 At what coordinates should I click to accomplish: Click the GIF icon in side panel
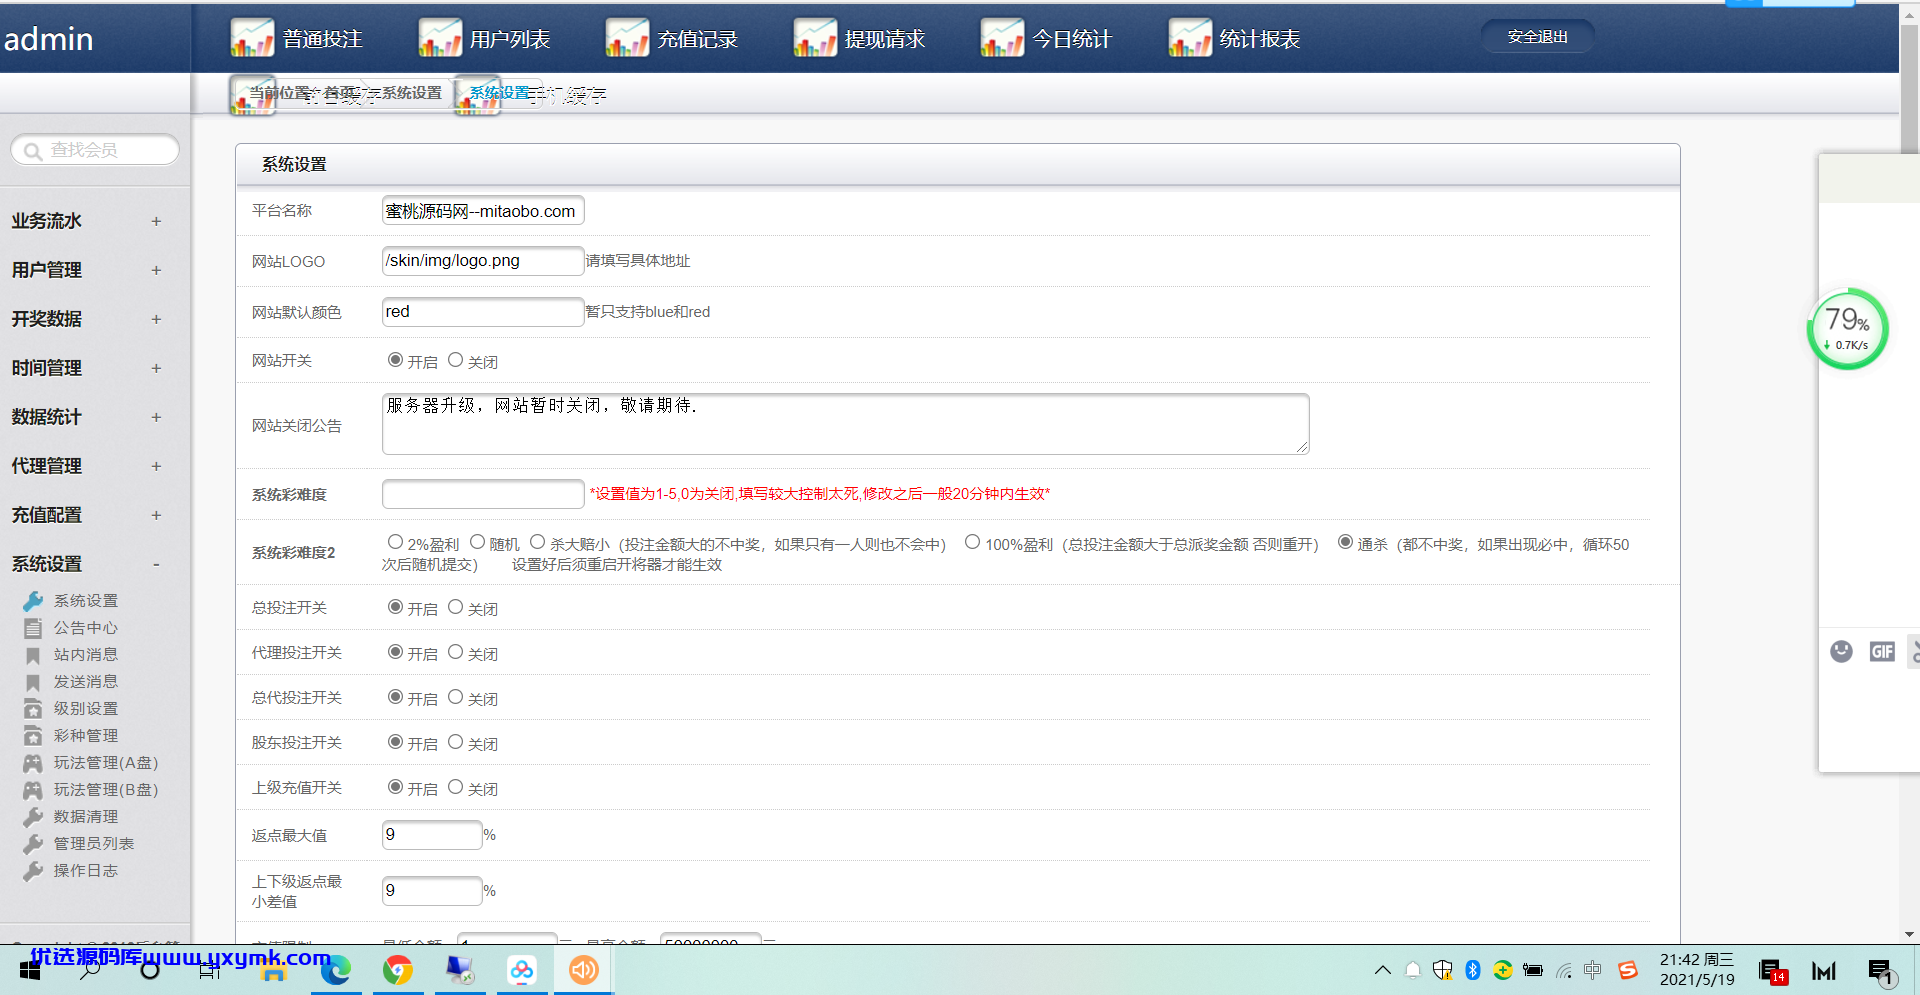click(x=1882, y=652)
